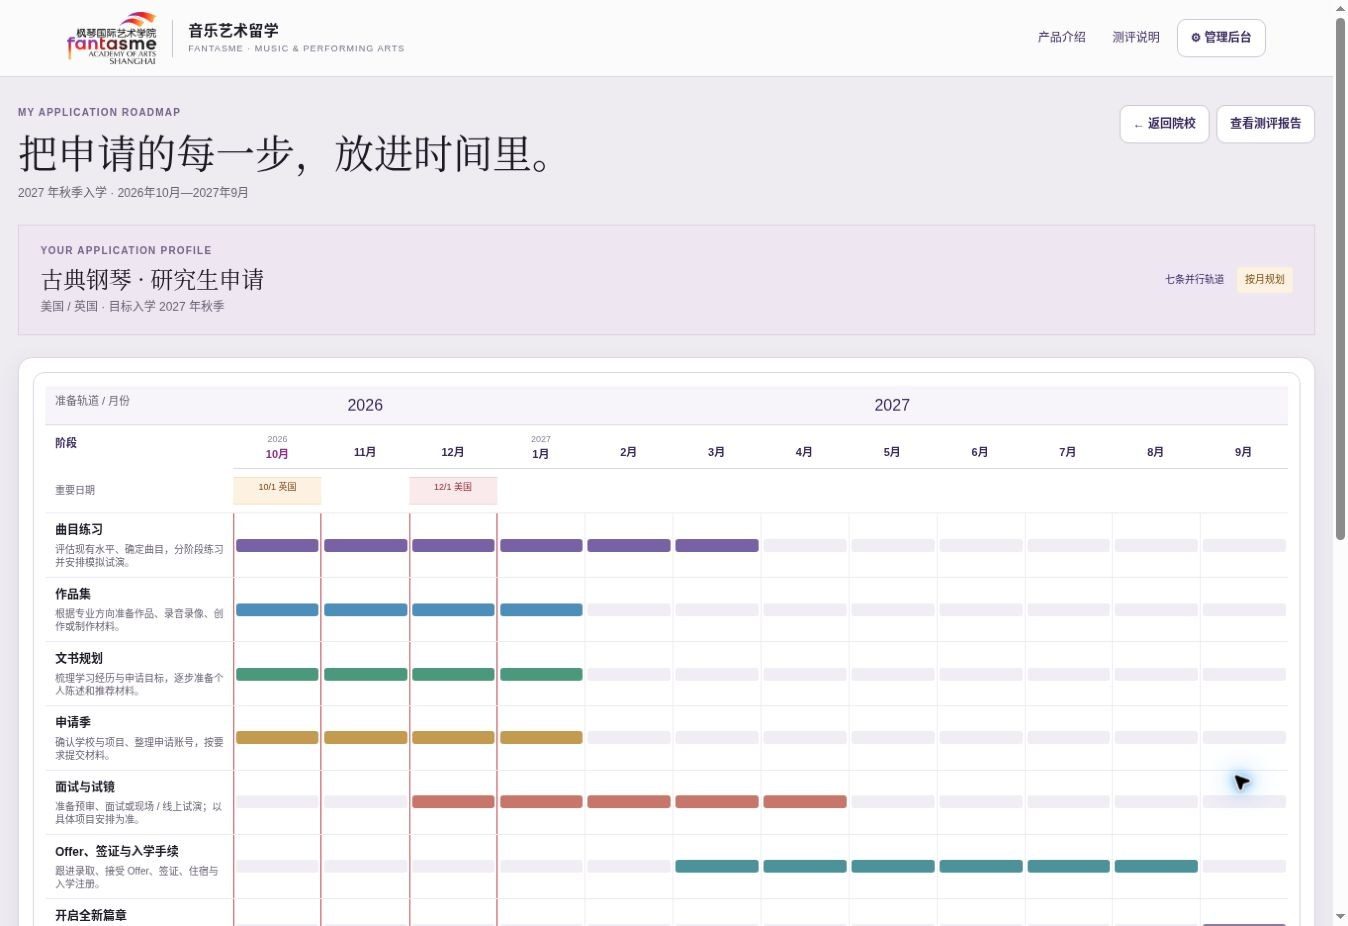The width and height of the screenshot is (1348, 926).
Task: Click the purple 曲目练习 bar under 10月
Action: [x=277, y=546]
